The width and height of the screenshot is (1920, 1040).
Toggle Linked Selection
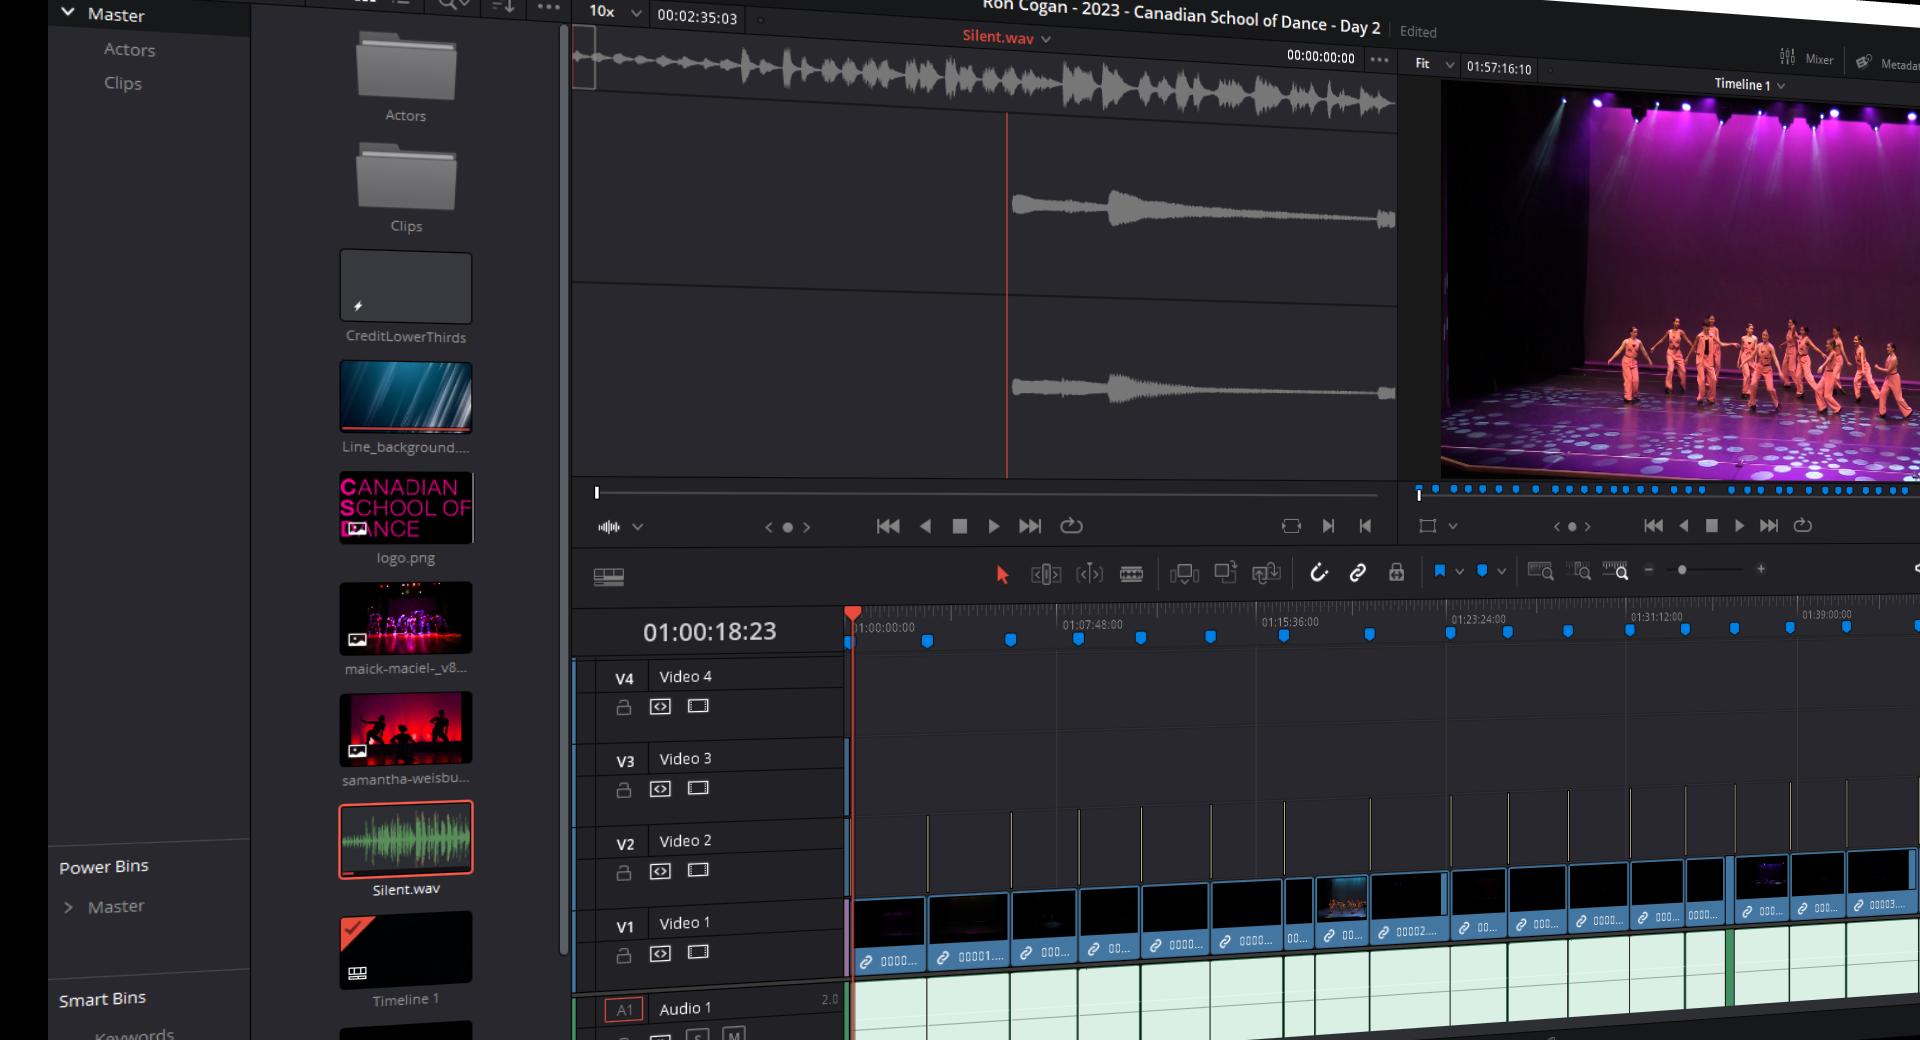pos(1357,572)
